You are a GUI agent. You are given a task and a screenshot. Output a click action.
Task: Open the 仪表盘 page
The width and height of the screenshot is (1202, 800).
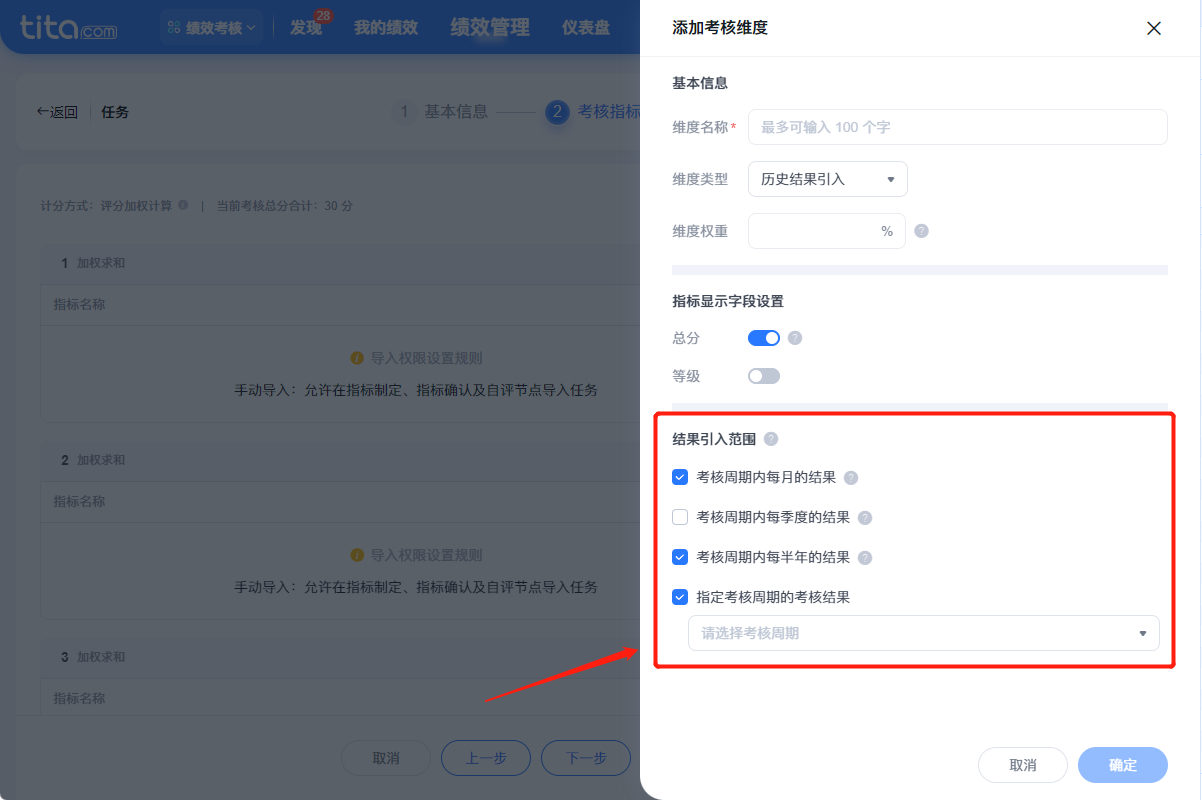click(x=586, y=27)
